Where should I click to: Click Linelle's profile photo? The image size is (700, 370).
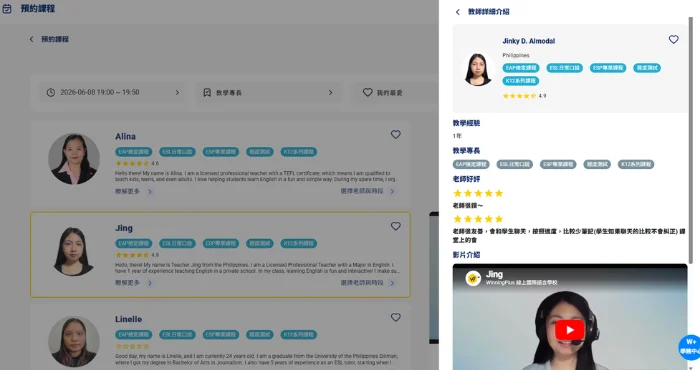(x=74, y=341)
